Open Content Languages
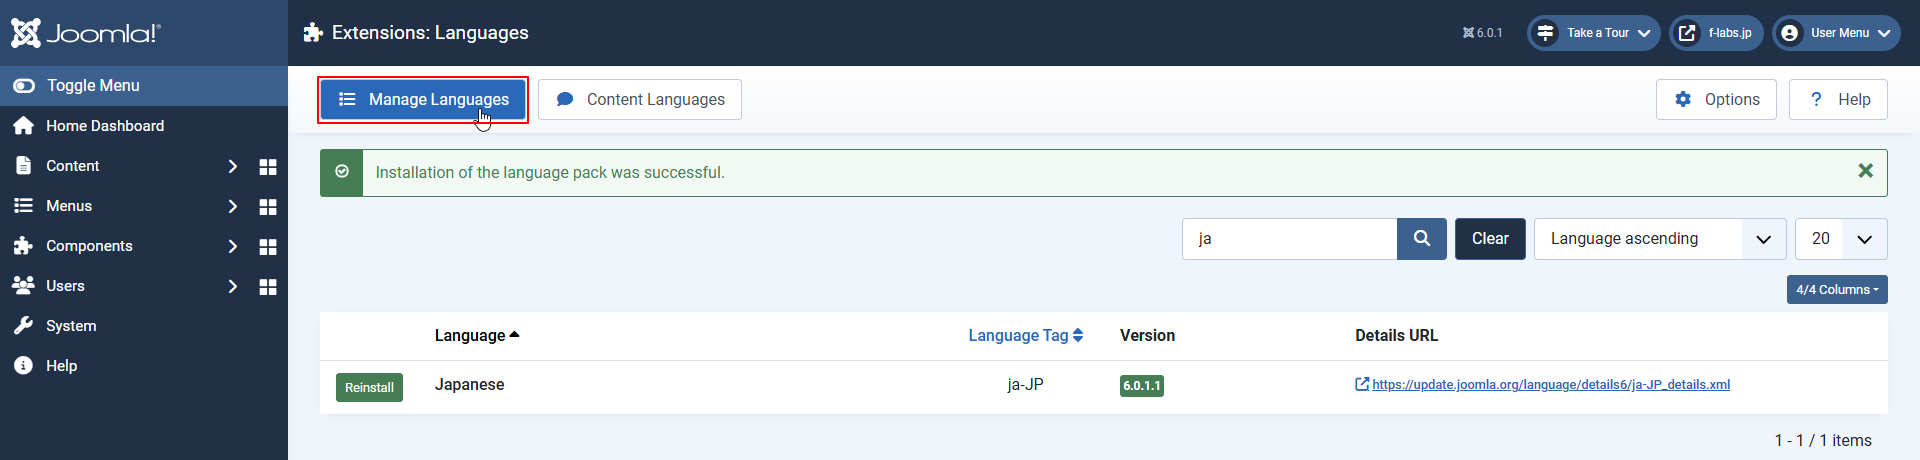Viewport: 1920px width, 460px height. (x=640, y=100)
